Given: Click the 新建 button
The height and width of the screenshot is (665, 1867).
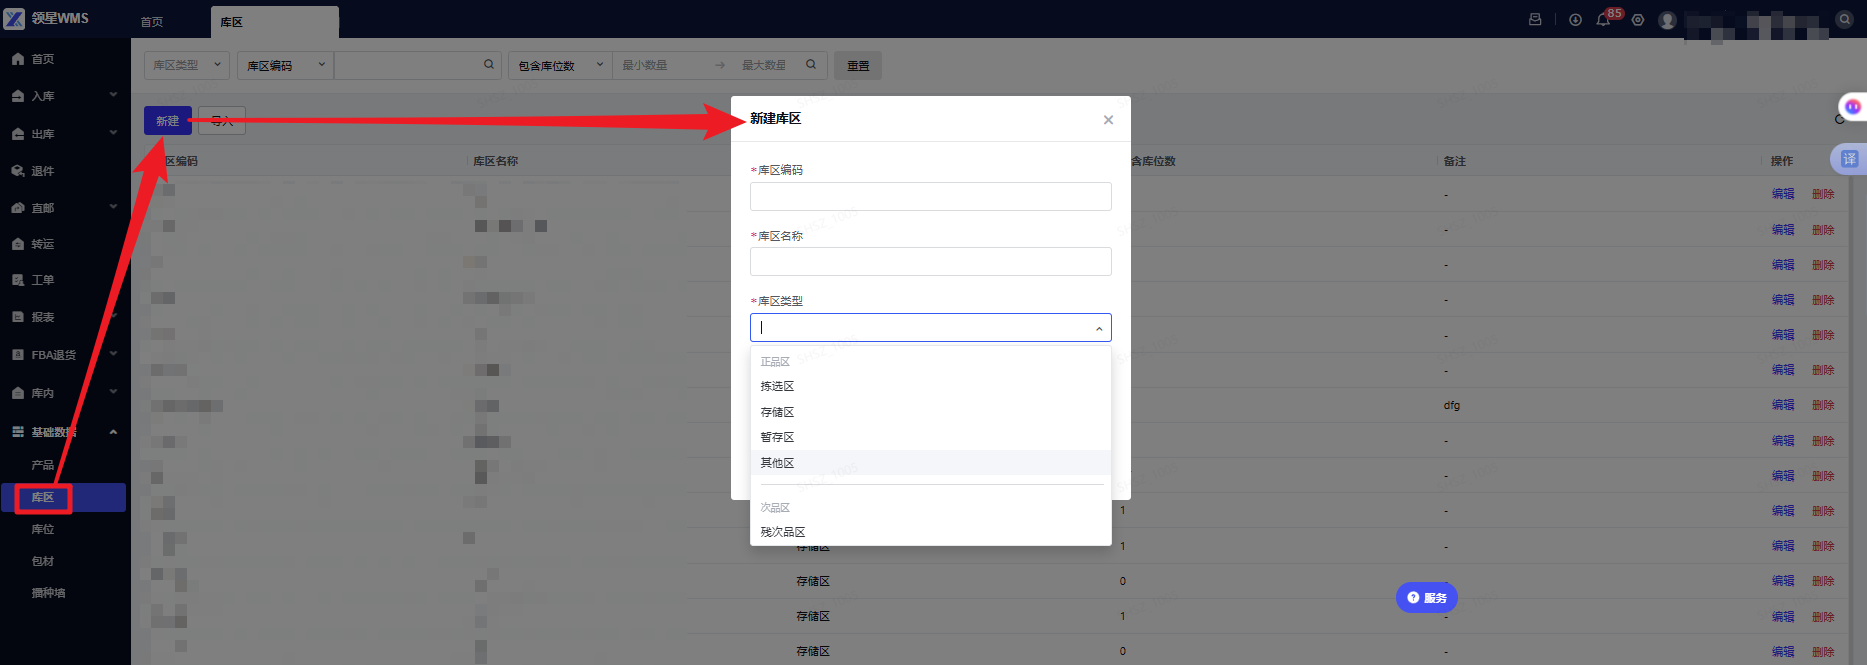Looking at the screenshot, I should 167,121.
